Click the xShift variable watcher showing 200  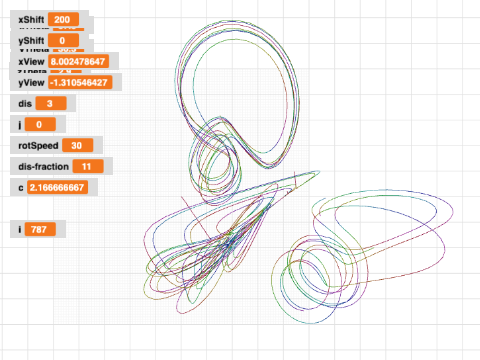[49, 19]
